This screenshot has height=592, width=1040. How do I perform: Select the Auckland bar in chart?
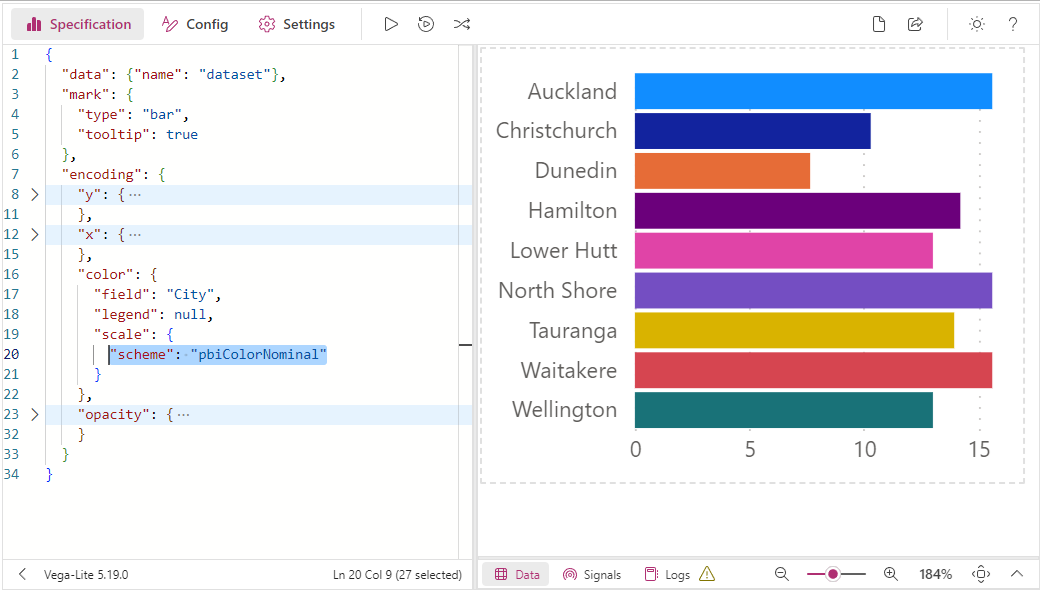tap(813, 91)
